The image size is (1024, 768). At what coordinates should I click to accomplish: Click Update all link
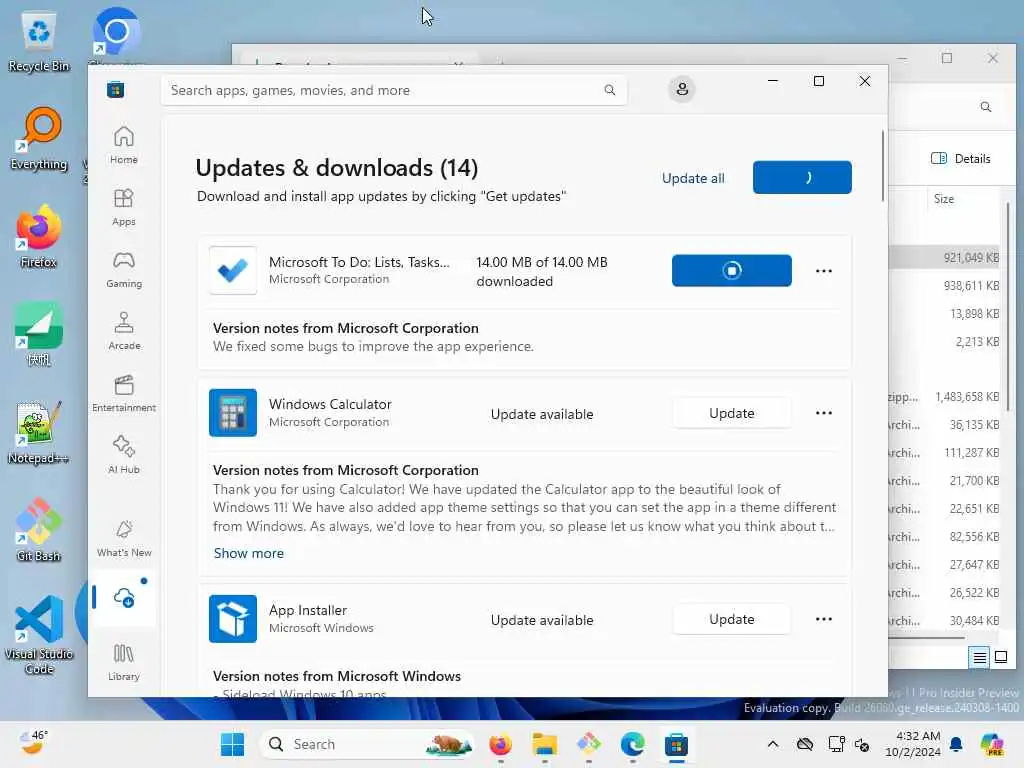pyautogui.click(x=693, y=178)
